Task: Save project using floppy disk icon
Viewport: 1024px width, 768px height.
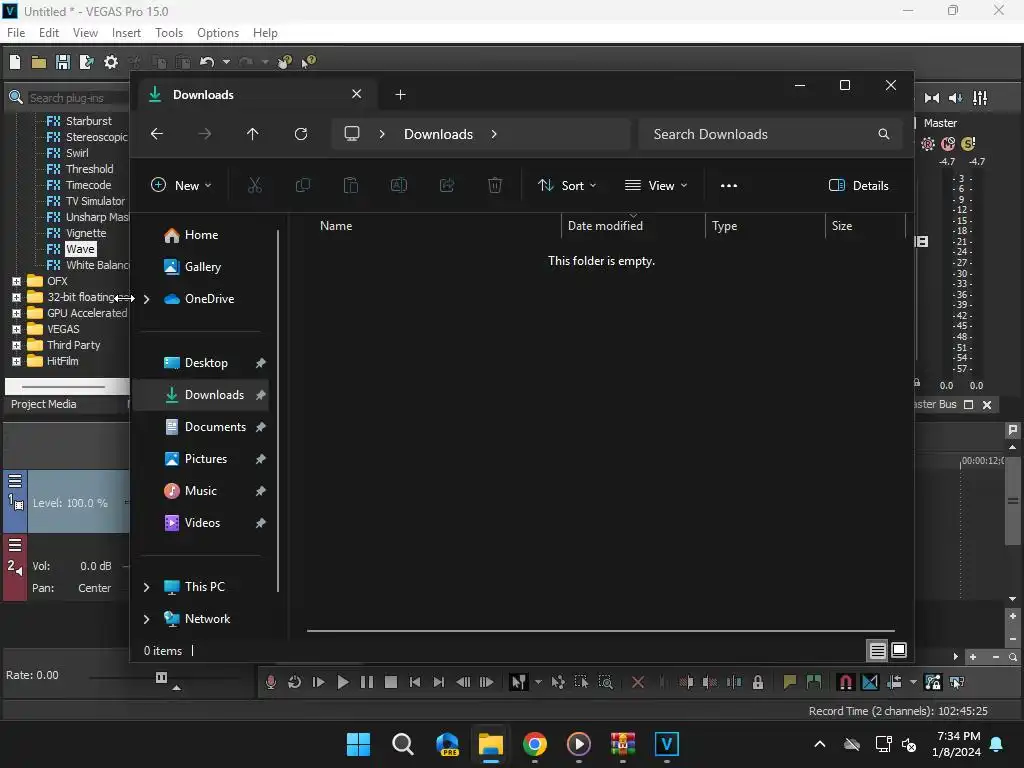Action: pyautogui.click(x=63, y=62)
